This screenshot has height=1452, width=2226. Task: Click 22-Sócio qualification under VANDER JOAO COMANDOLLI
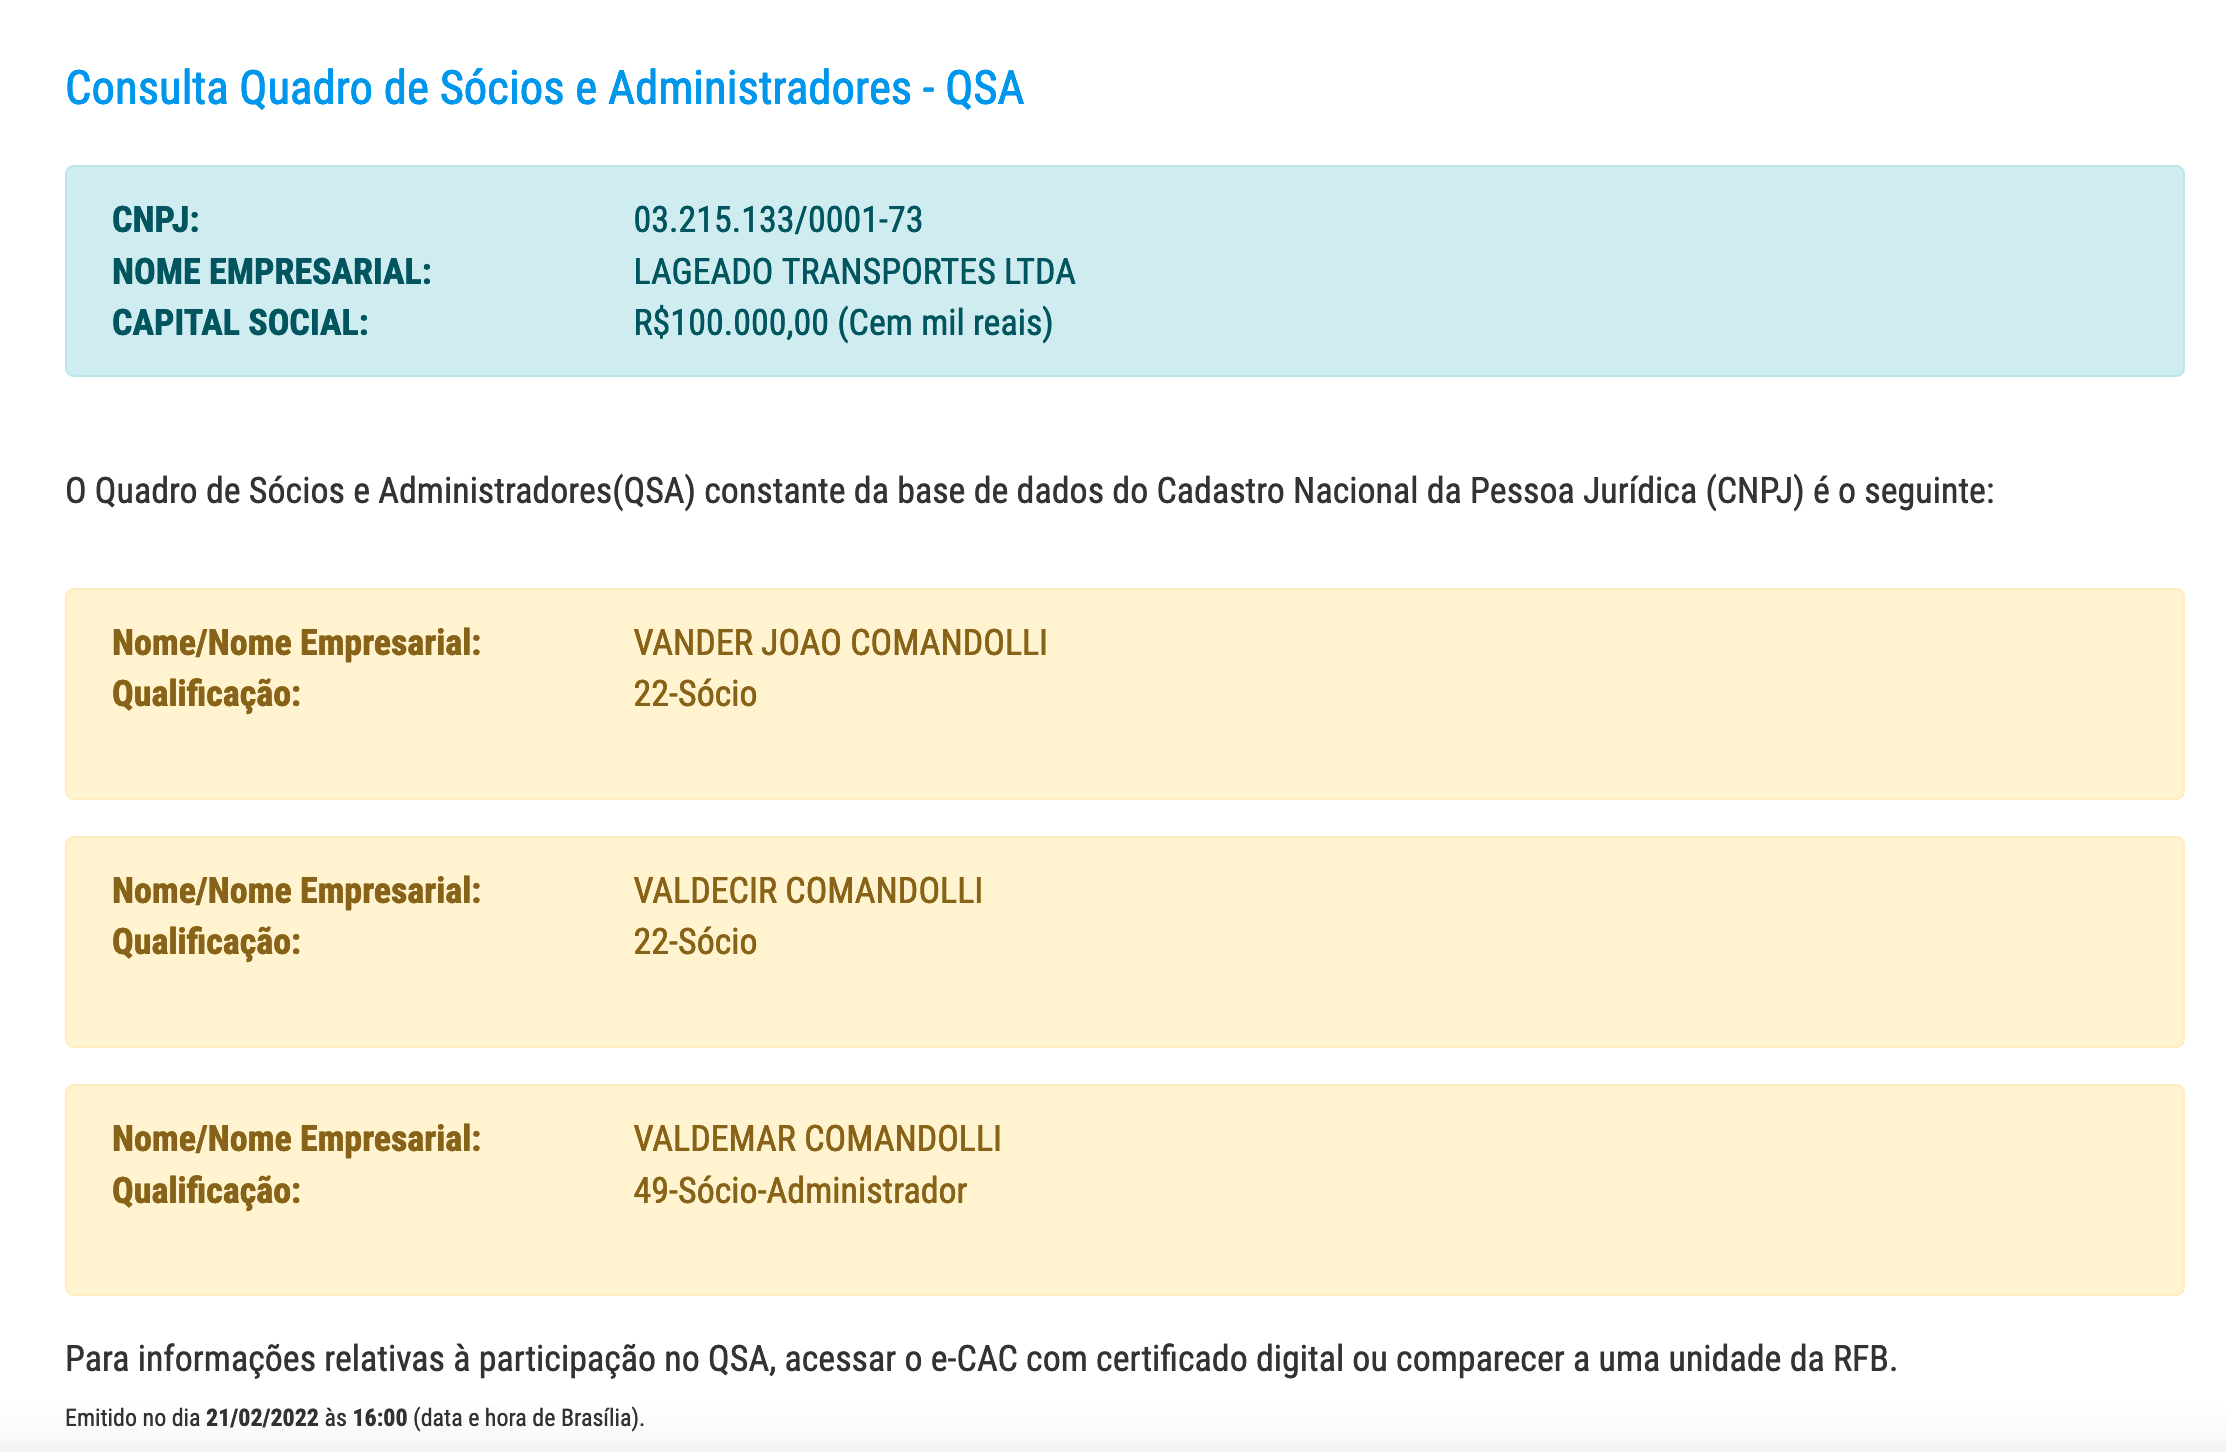[x=695, y=694]
